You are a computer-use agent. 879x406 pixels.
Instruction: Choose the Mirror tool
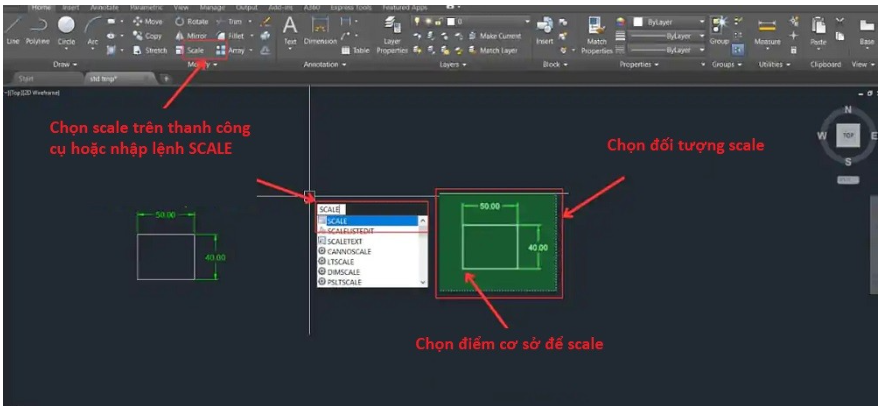190,35
